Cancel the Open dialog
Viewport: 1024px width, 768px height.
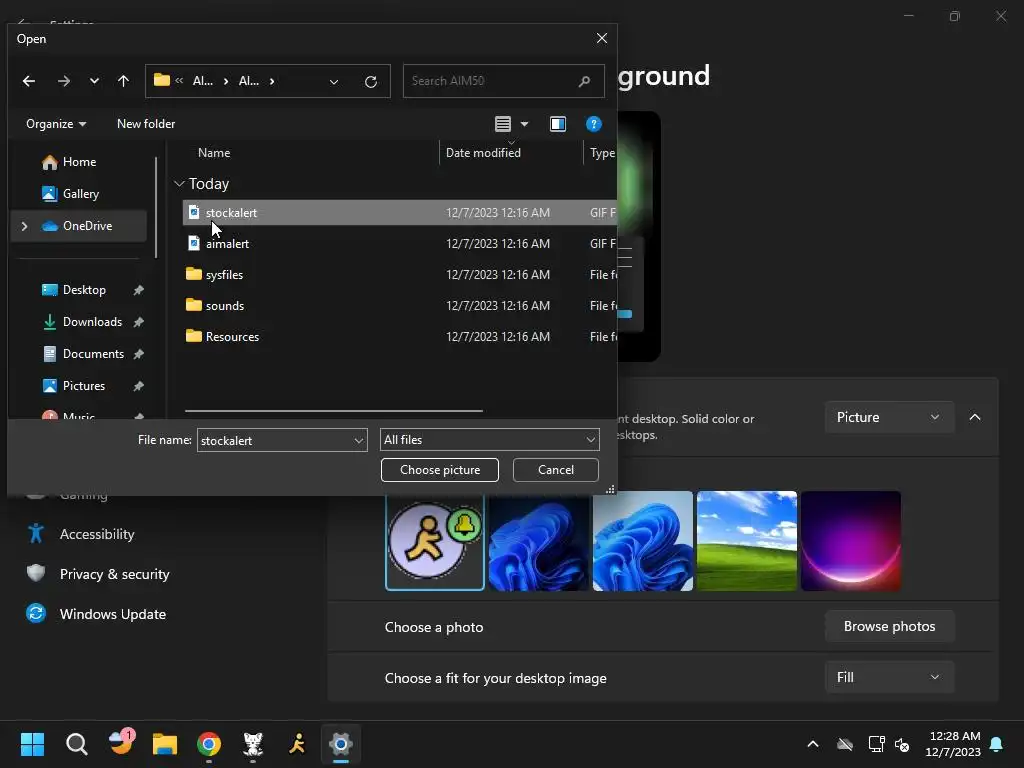point(556,470)
